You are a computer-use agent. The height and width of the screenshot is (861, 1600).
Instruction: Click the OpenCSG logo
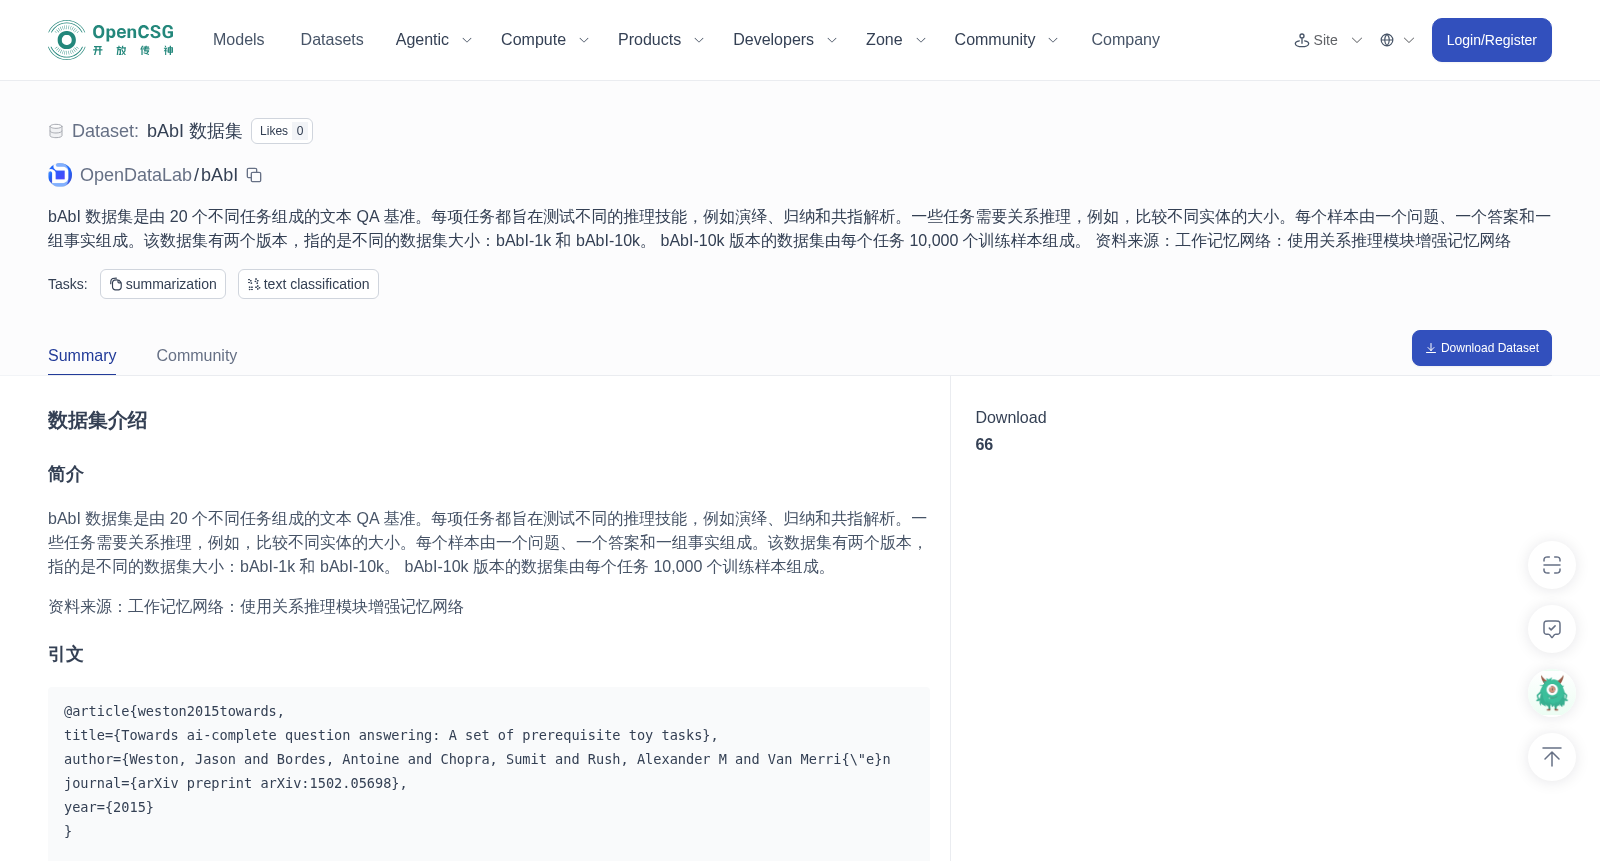pos(111,40)
